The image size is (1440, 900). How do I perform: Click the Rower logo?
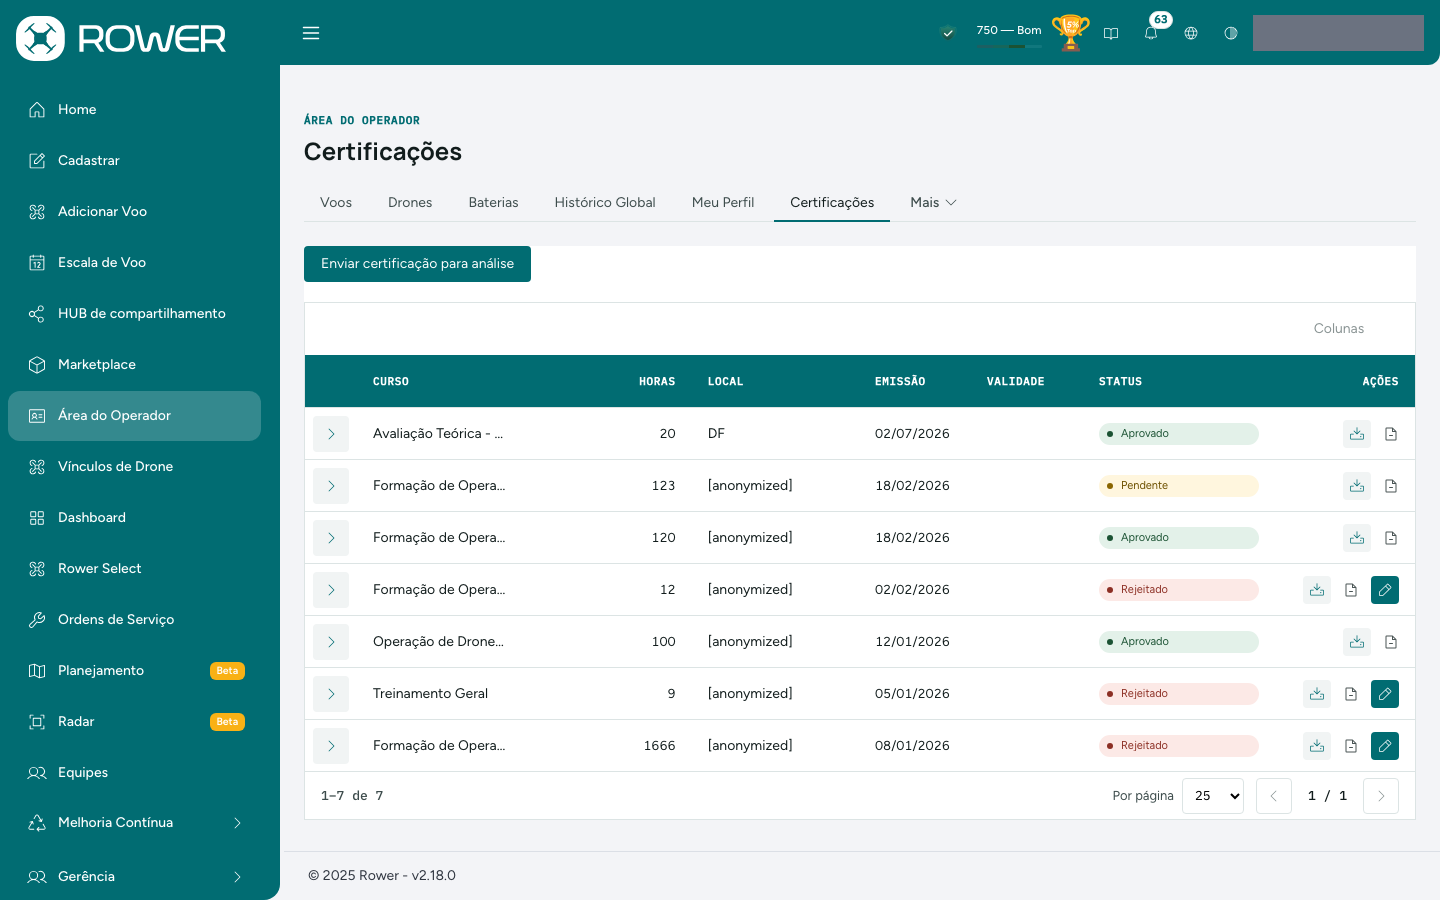point(121,38)
